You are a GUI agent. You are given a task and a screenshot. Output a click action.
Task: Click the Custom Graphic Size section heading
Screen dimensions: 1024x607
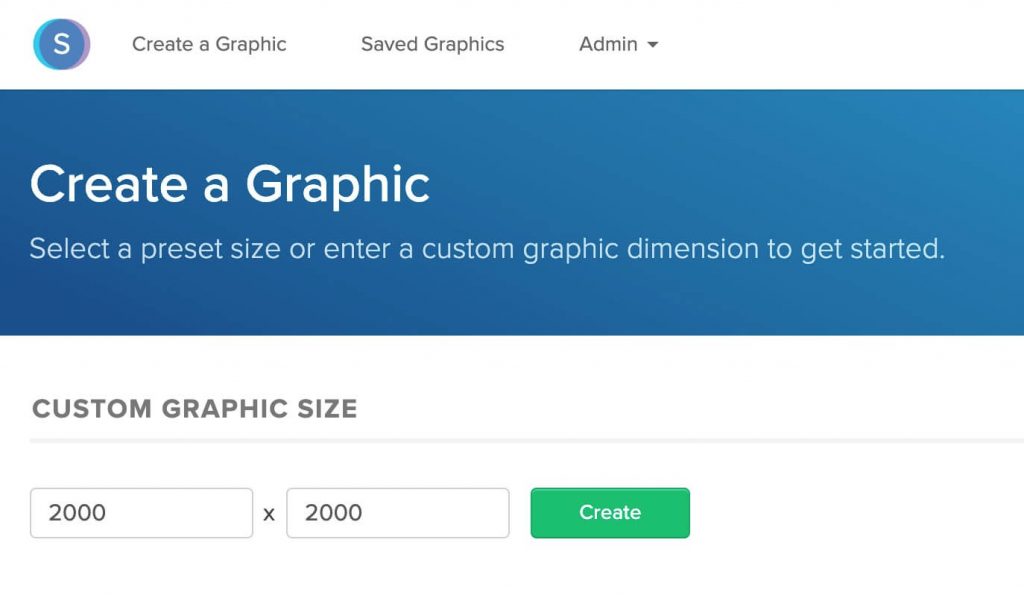[195, 408]
